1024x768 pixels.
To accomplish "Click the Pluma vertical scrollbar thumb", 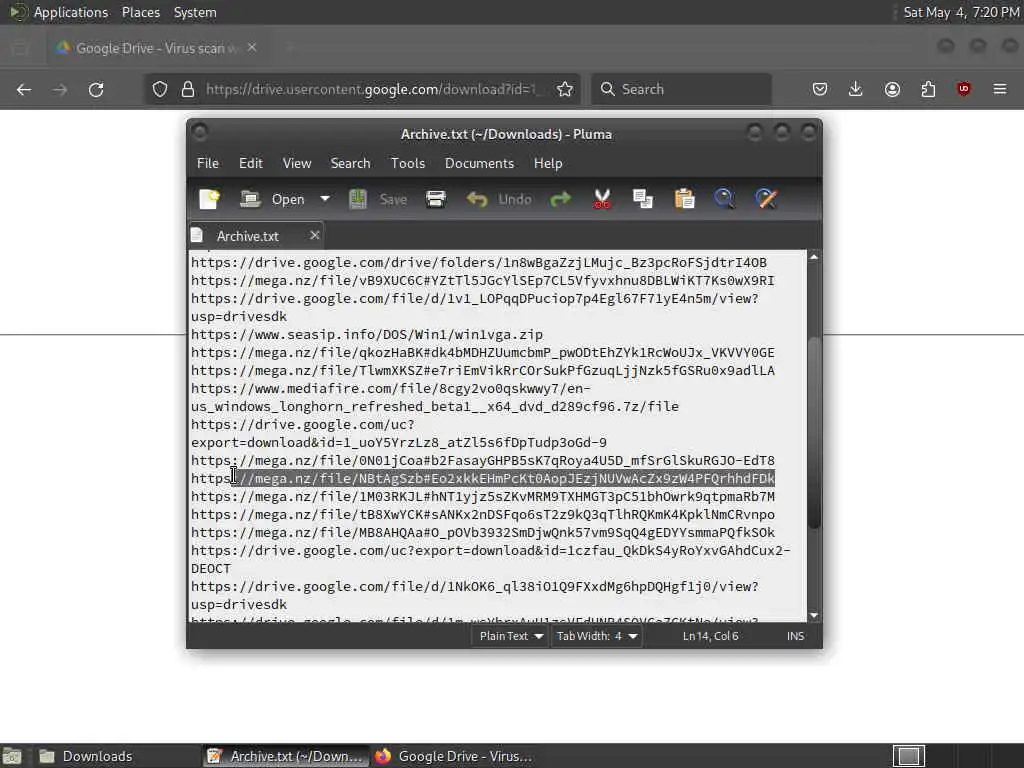I will pos(814,432).
